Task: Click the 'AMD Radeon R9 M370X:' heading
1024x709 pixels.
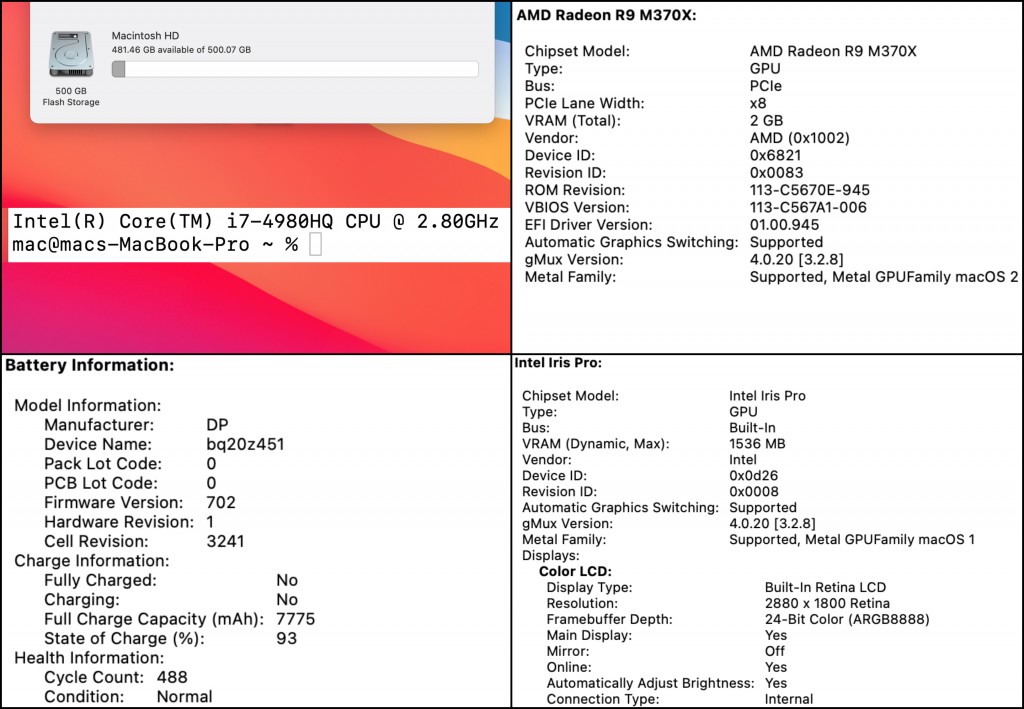Action: tap(607, 15)
